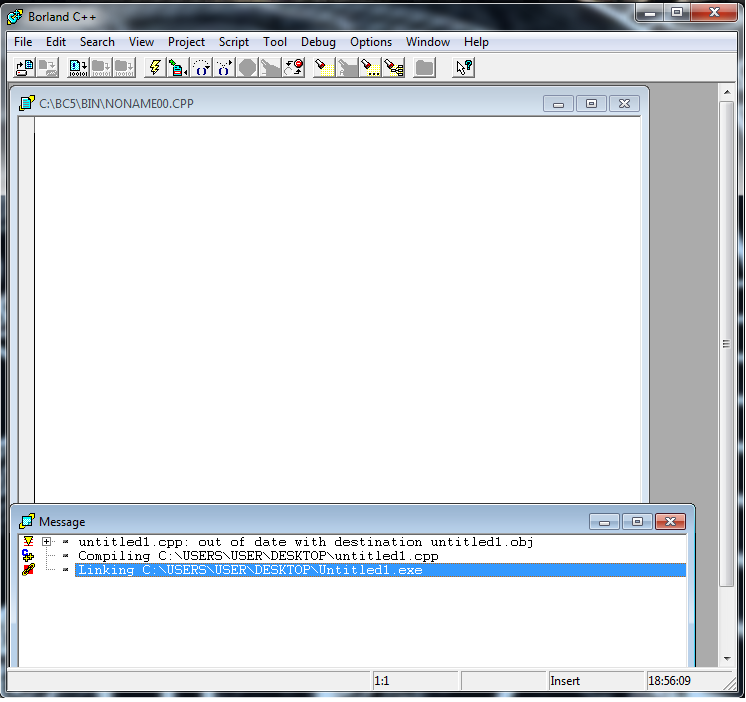Open the Project menu

(x=186, y=42)
